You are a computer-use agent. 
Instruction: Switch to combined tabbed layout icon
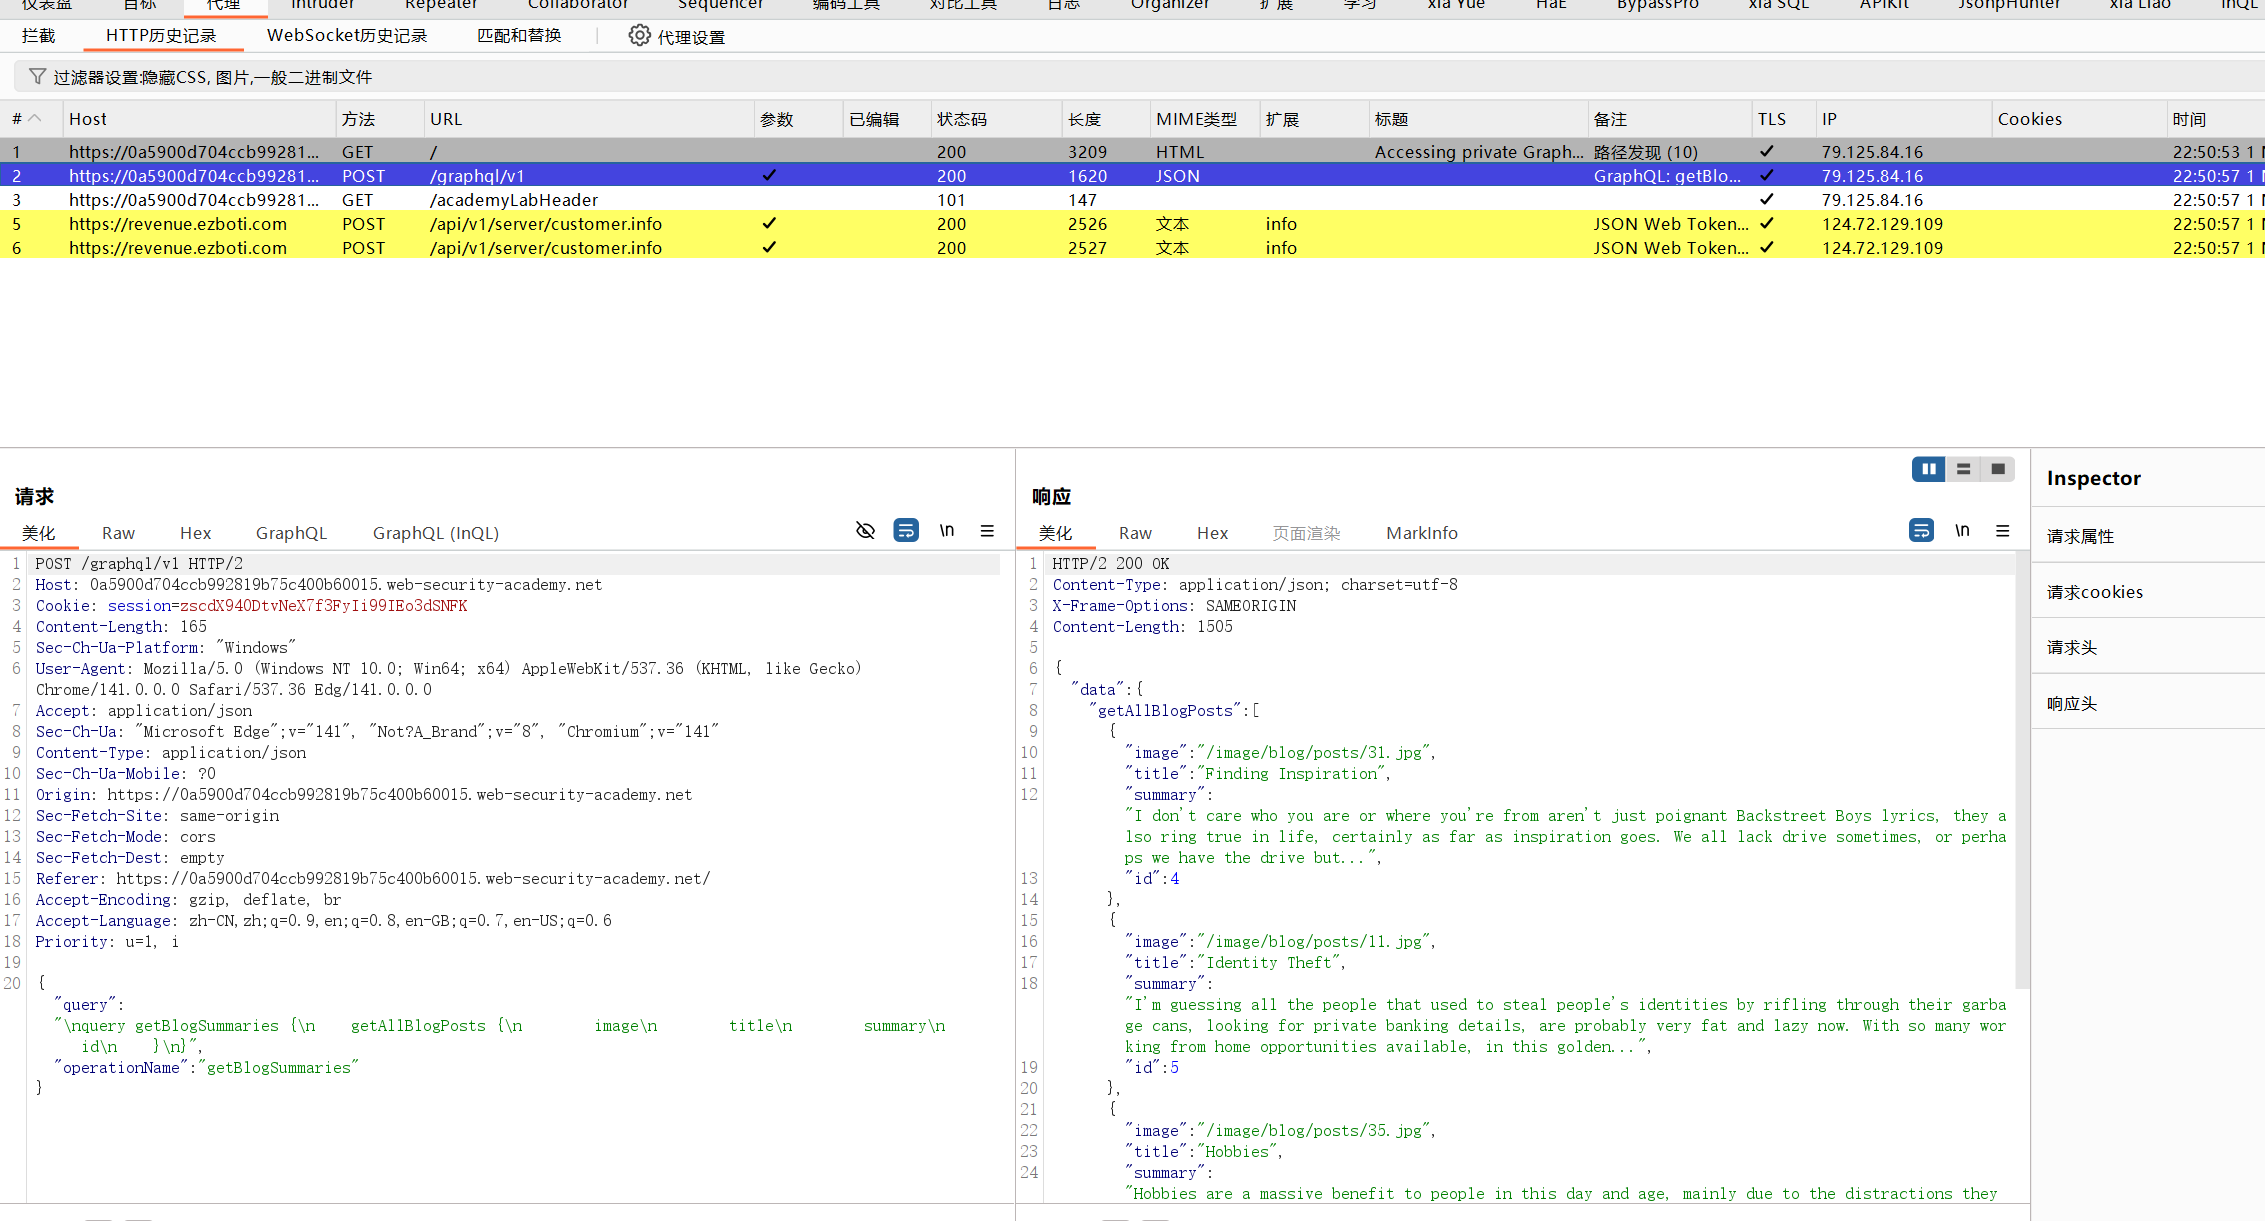point(1998,469)
